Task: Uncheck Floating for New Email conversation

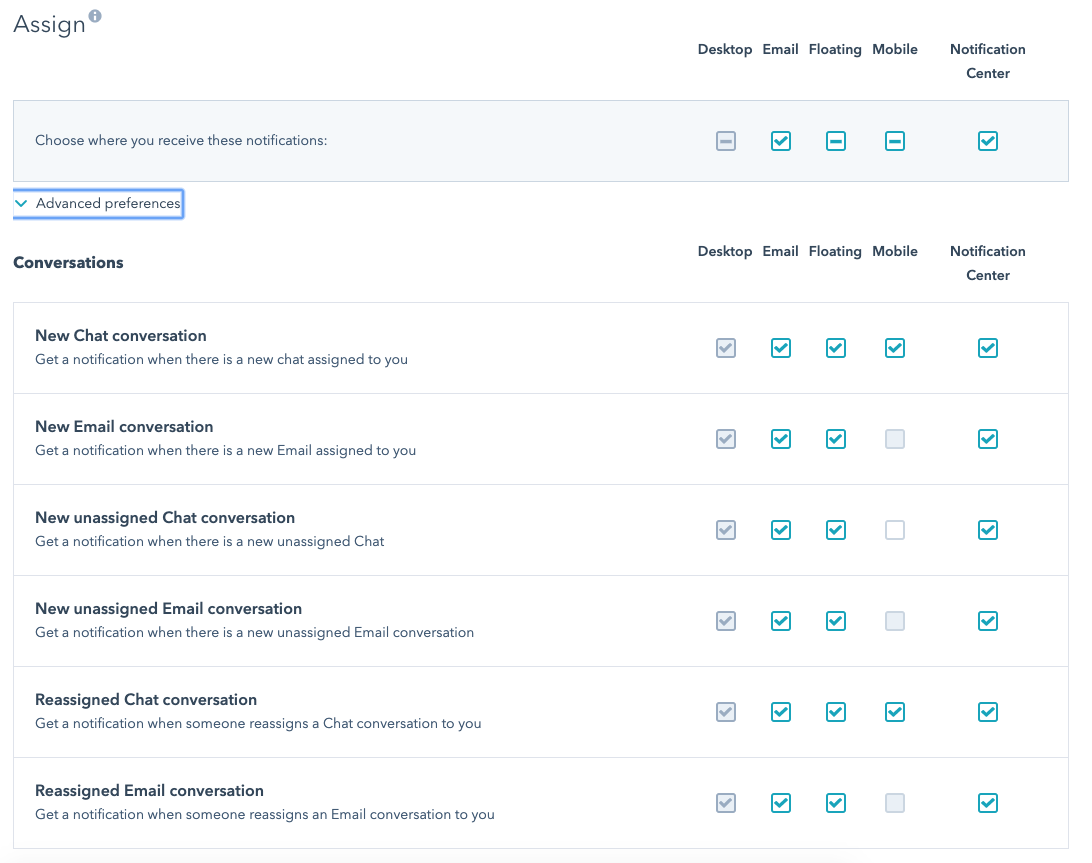Action: [836, 439]
